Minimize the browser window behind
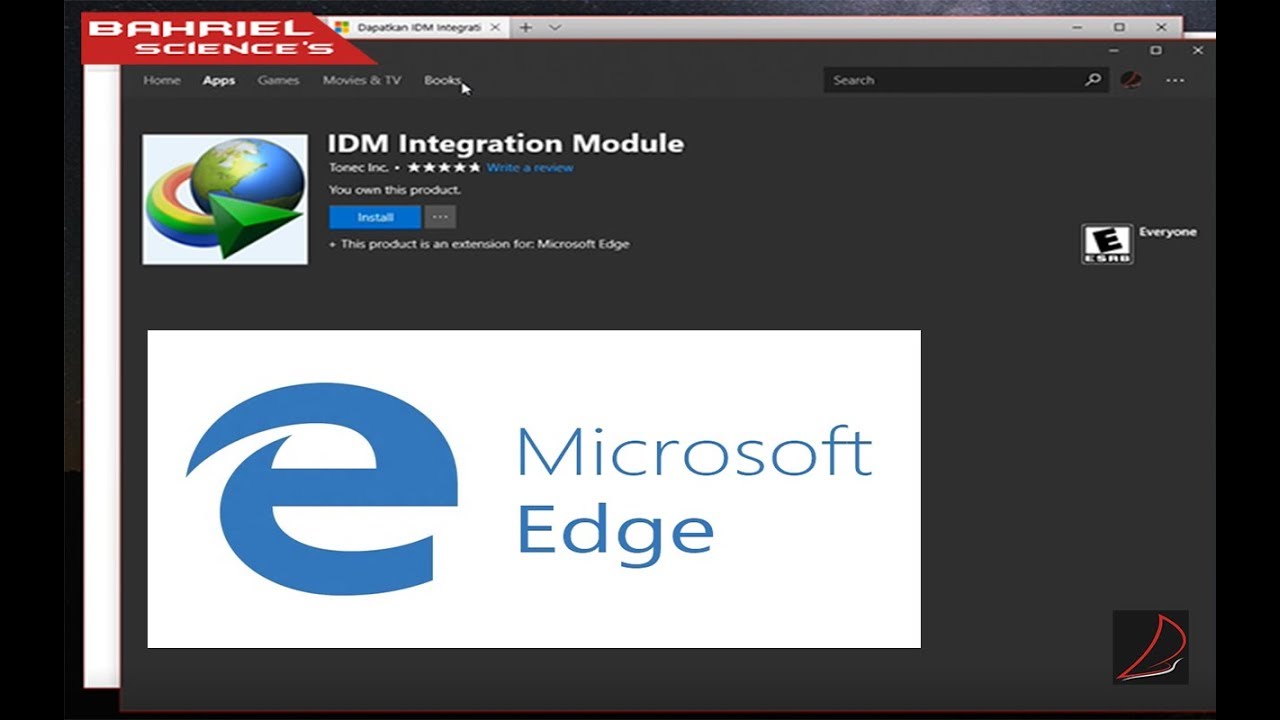 pyautogui.click(x=1077, y=27)
